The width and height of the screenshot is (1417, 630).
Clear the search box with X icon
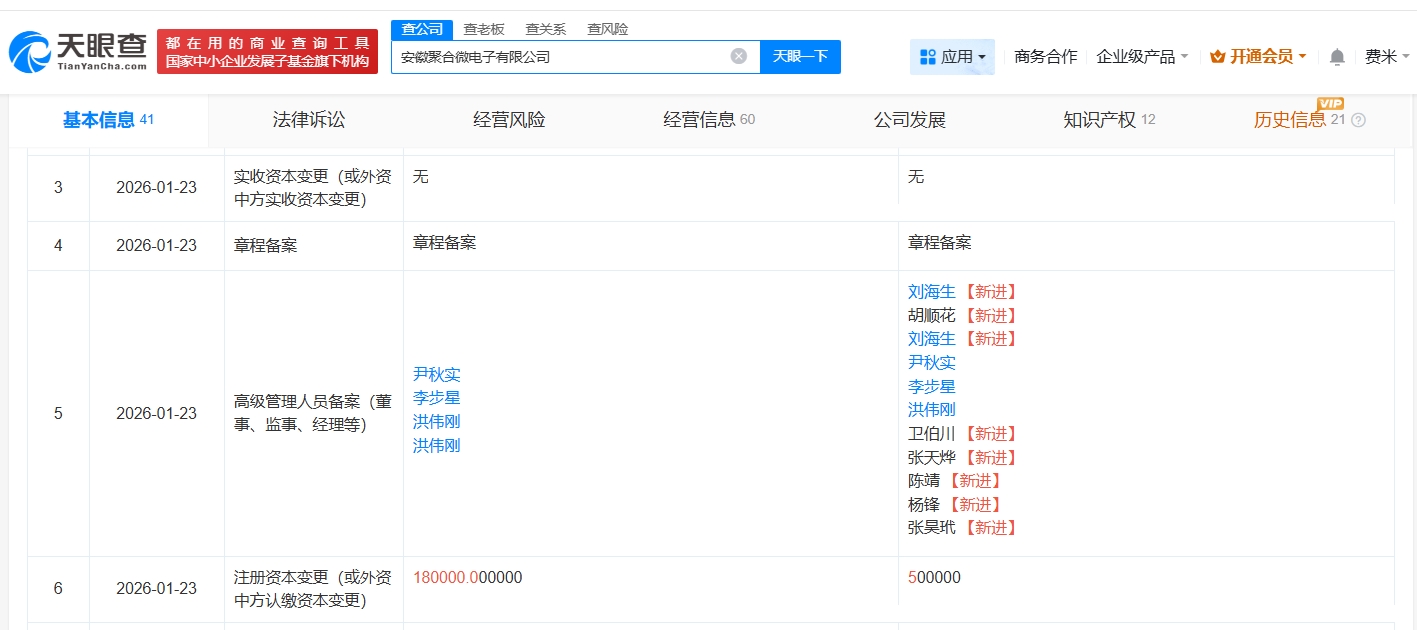739,57
